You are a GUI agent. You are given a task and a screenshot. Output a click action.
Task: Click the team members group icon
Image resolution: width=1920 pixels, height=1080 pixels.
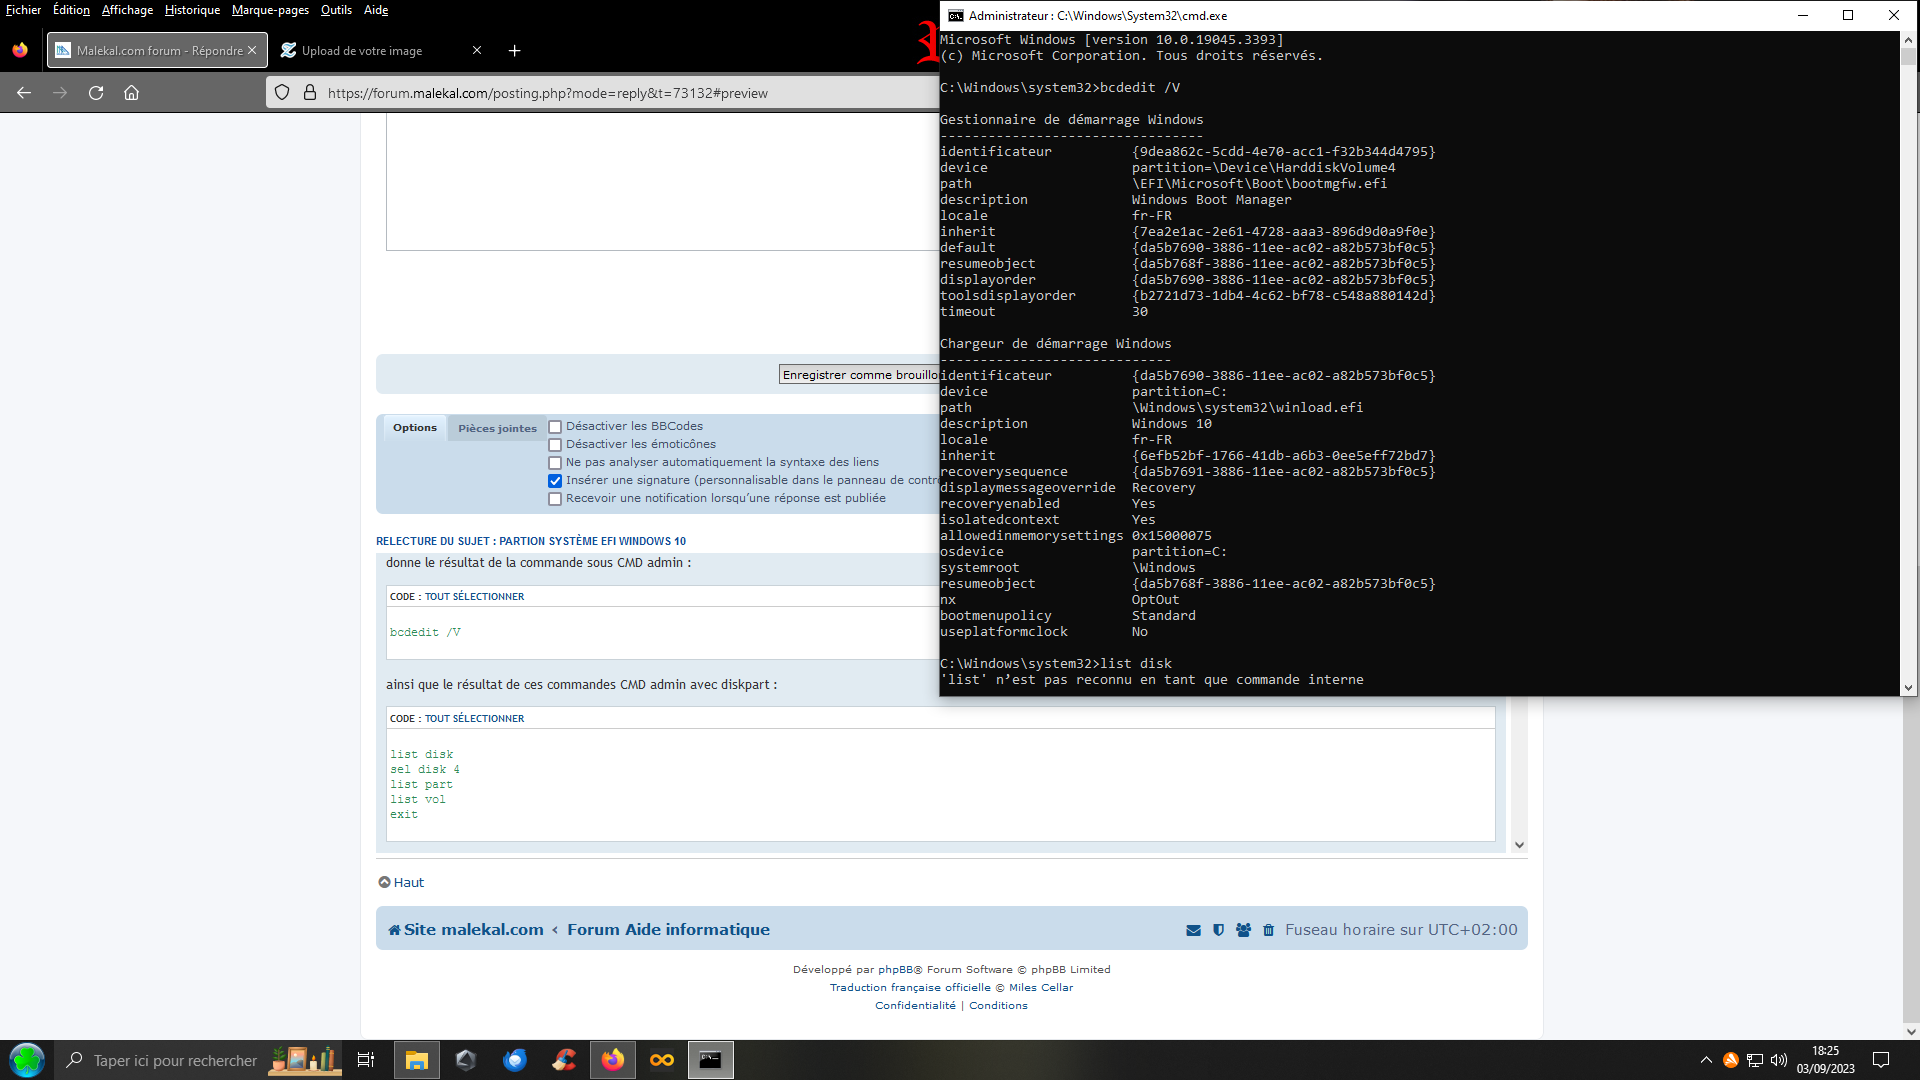point(1243,930)
